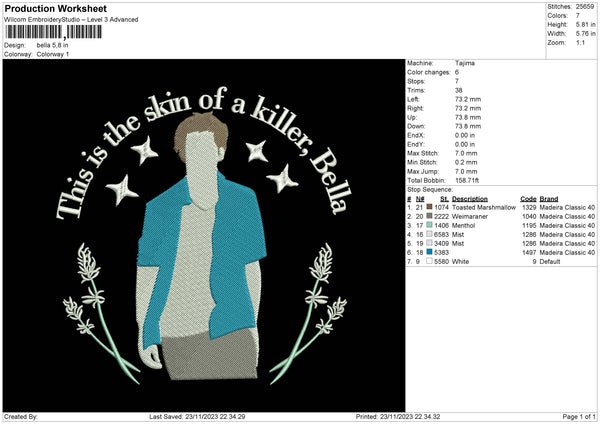Click the Brand column header

pos(548,199)
